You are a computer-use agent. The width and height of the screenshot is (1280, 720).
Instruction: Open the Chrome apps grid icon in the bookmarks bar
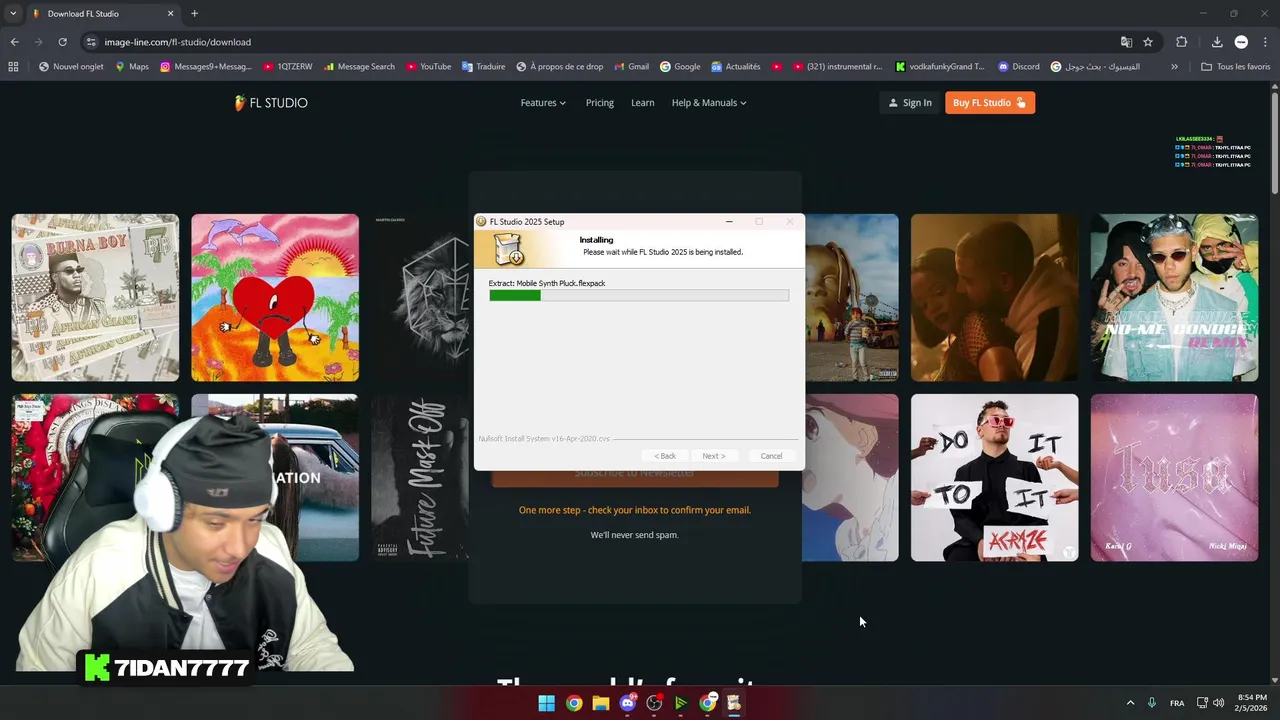pyautogui.click(x=13, y=67)
